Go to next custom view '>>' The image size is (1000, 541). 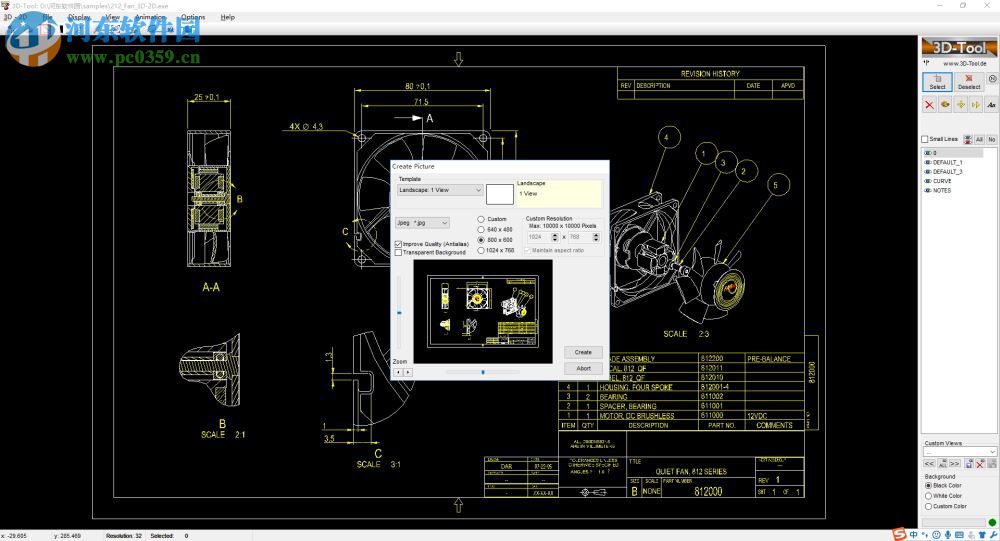(x=955, y=464)
